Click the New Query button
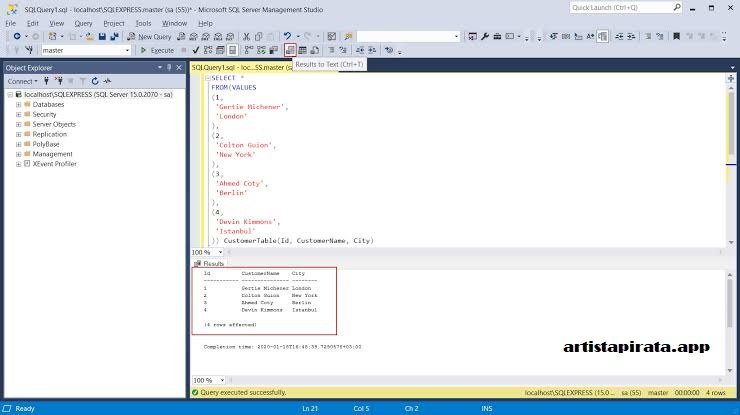 coord(149,36)
